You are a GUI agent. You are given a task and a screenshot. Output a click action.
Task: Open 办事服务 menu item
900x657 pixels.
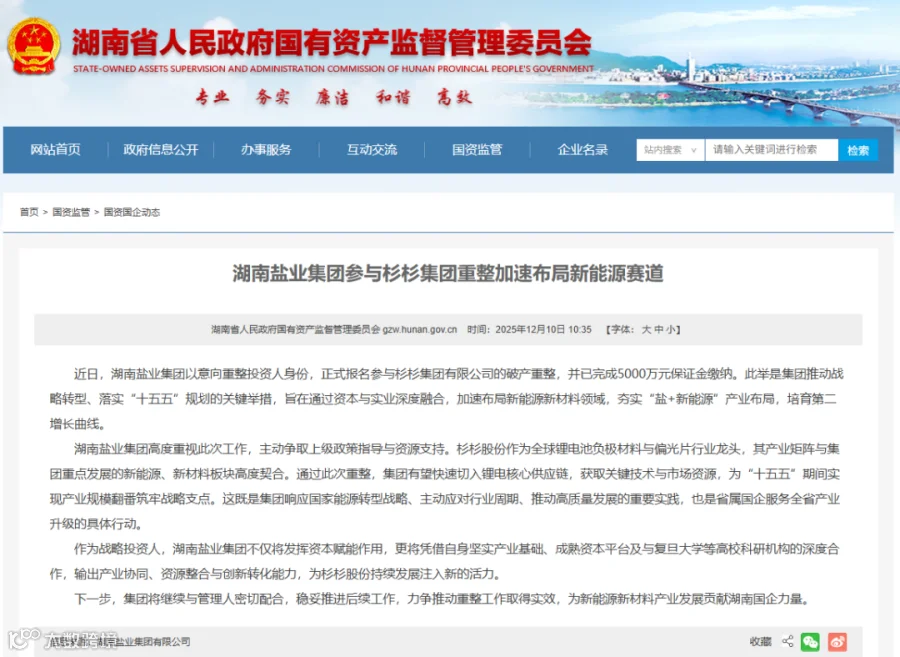(266, 150)
